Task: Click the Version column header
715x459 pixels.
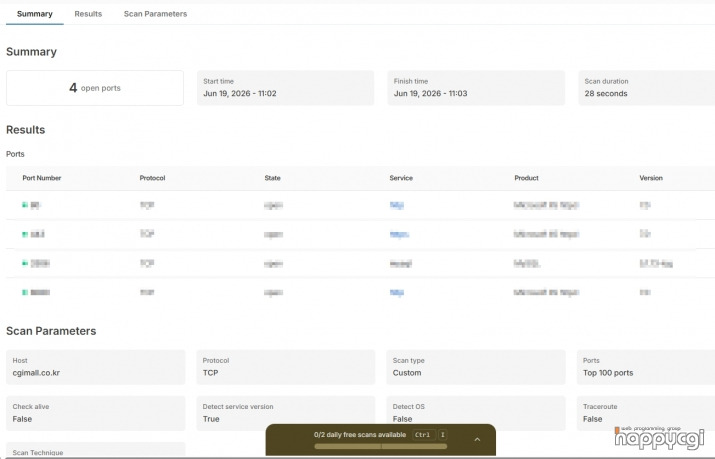Action: click(x=651, y=178)
